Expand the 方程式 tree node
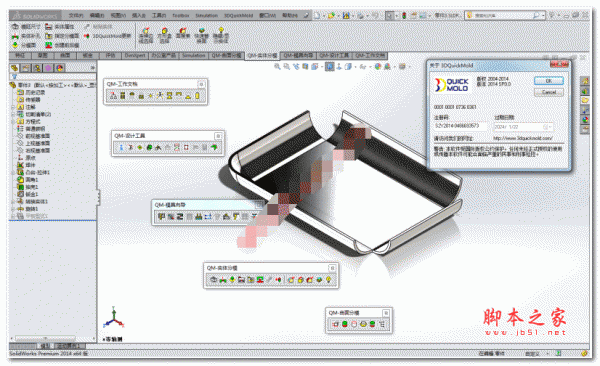 pos(13,122)
